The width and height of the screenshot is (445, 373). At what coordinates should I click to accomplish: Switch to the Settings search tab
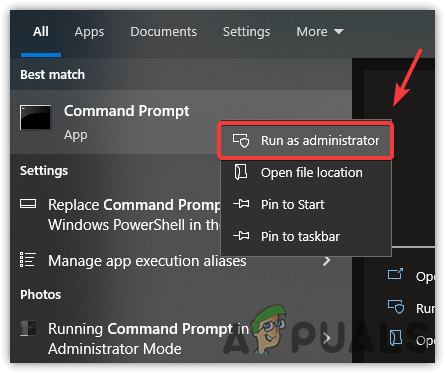(246, 32)
